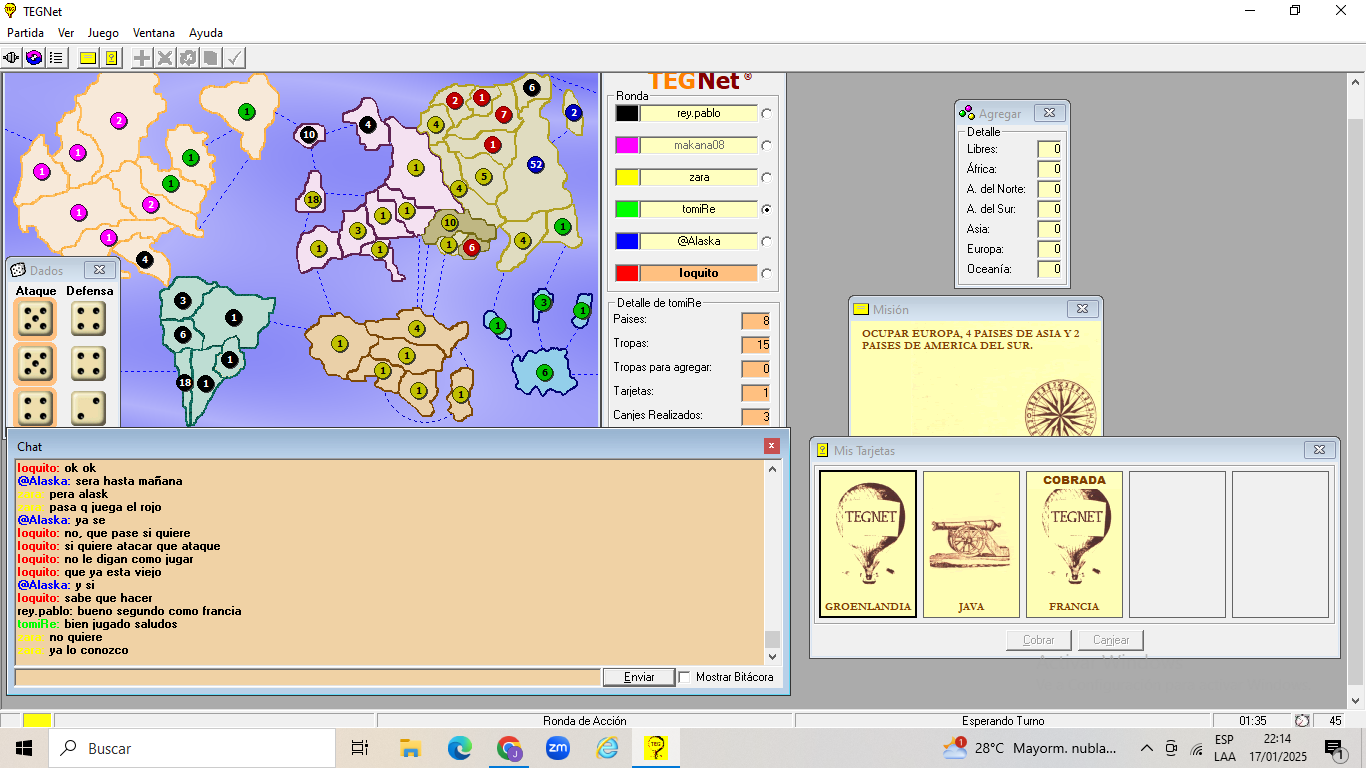Show hidden system tray icons chevron
The width and height of the screenshot is (1366, 768).
pos(1146,748)
